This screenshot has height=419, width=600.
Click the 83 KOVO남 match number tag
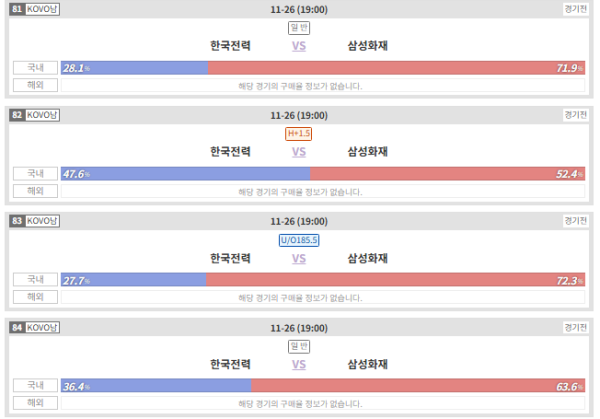[x=34, y=221]
